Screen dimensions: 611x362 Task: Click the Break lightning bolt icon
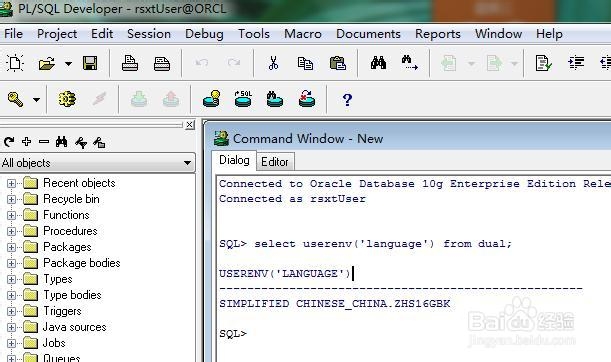(x=99, y=99)
